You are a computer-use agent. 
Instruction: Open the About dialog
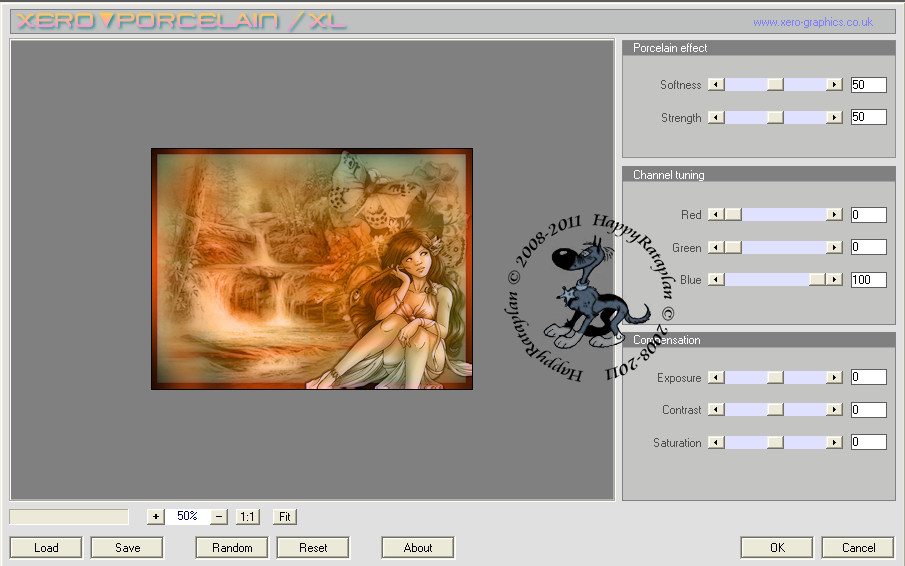pyautogui.click(x=418, y=548)
